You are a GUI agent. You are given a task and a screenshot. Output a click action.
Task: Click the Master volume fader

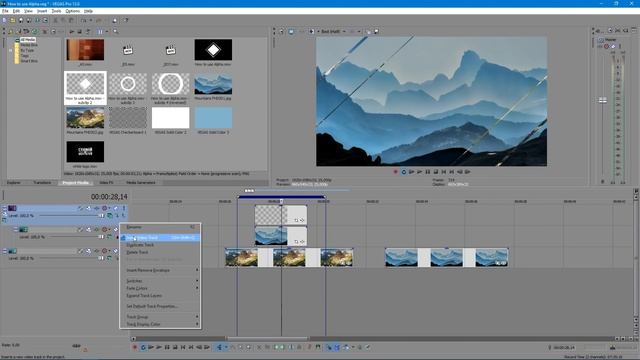click(603, 100)
